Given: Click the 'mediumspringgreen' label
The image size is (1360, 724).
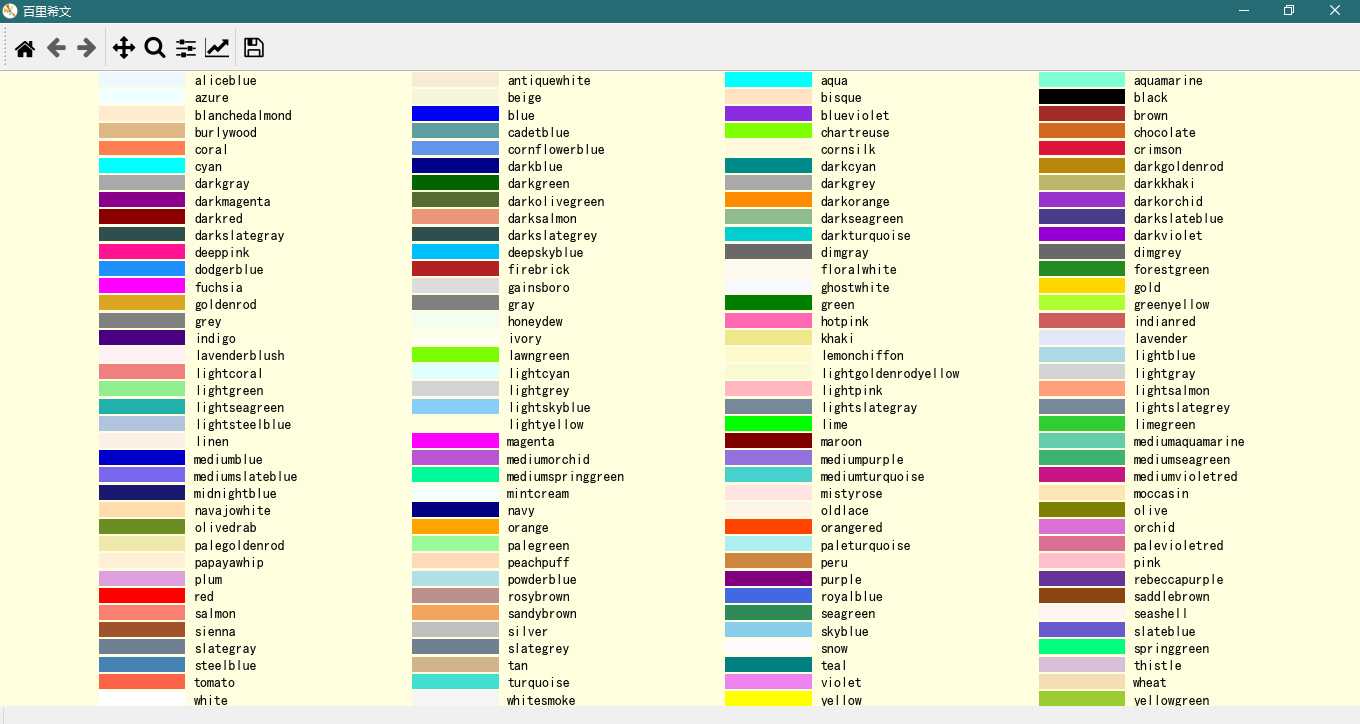Looking at the screenshot, I should pyautogui.click(x=565, y=476).
